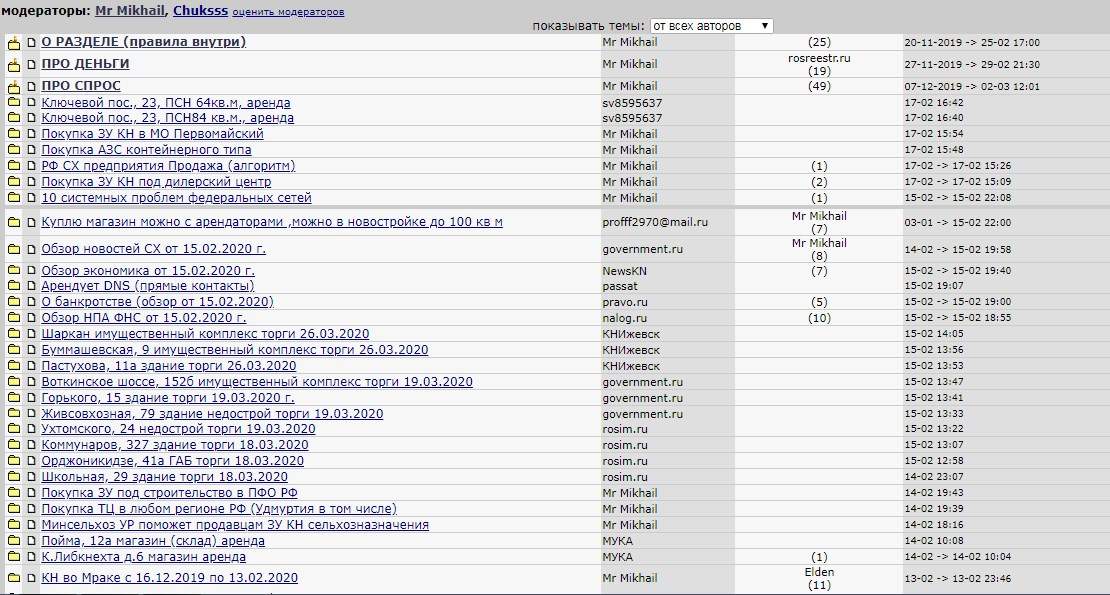Screen dimensions: 1110x595
Task: Click author "nalog.ru"
Action: [624, 318]
